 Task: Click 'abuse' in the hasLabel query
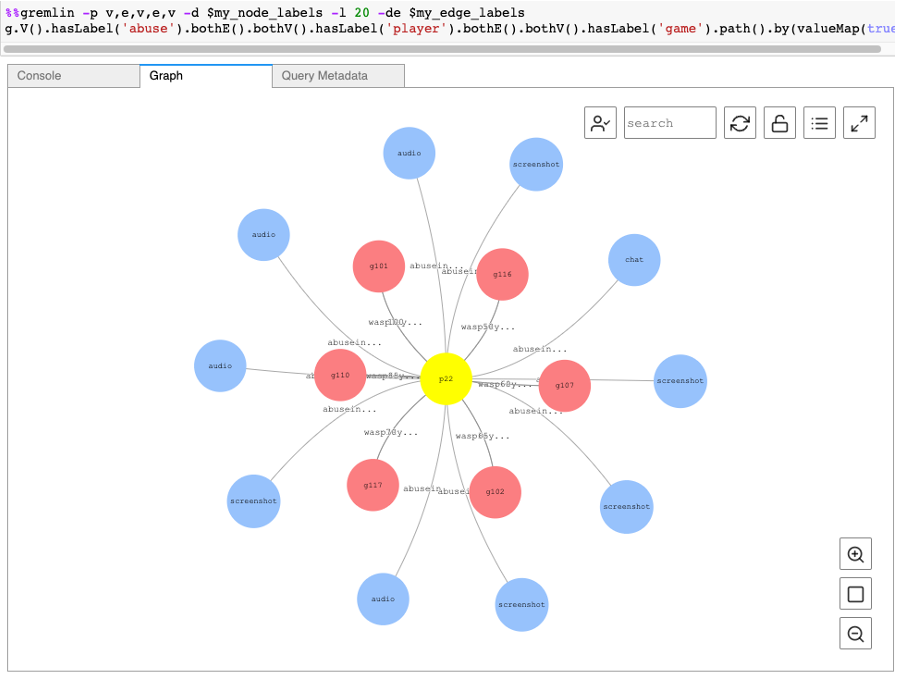pos(148,29)
